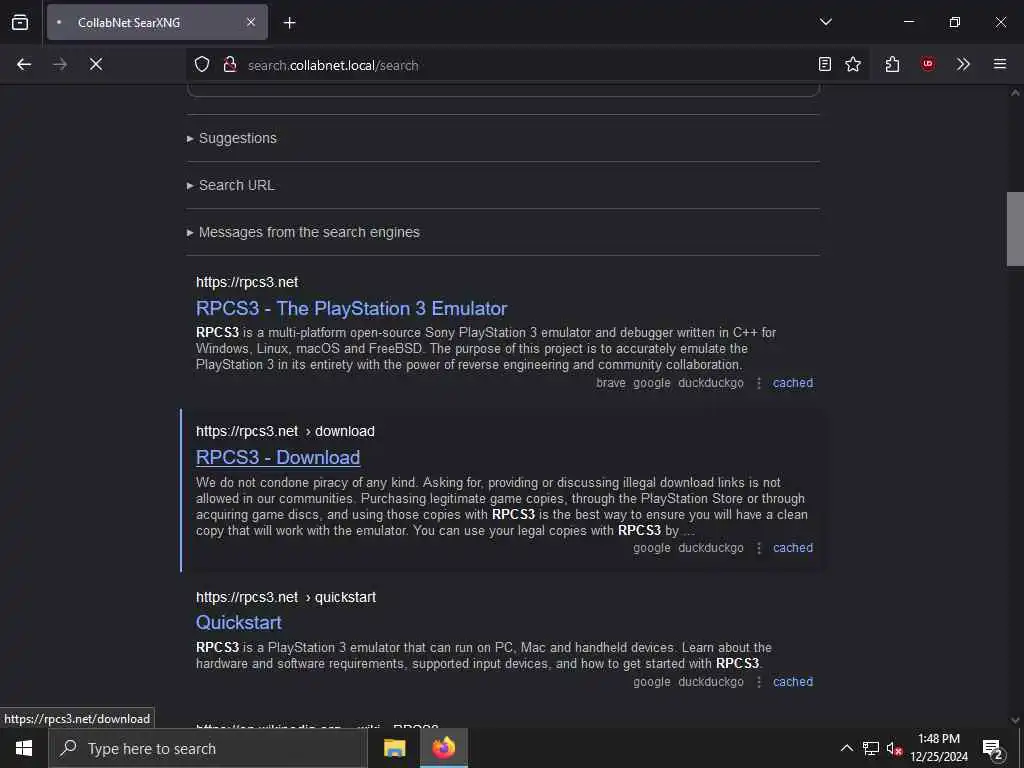Image resolution: width=1024 pixels, height=768 pixels.
Task: Open a new tab with plus button
Action: coord(289,23)
